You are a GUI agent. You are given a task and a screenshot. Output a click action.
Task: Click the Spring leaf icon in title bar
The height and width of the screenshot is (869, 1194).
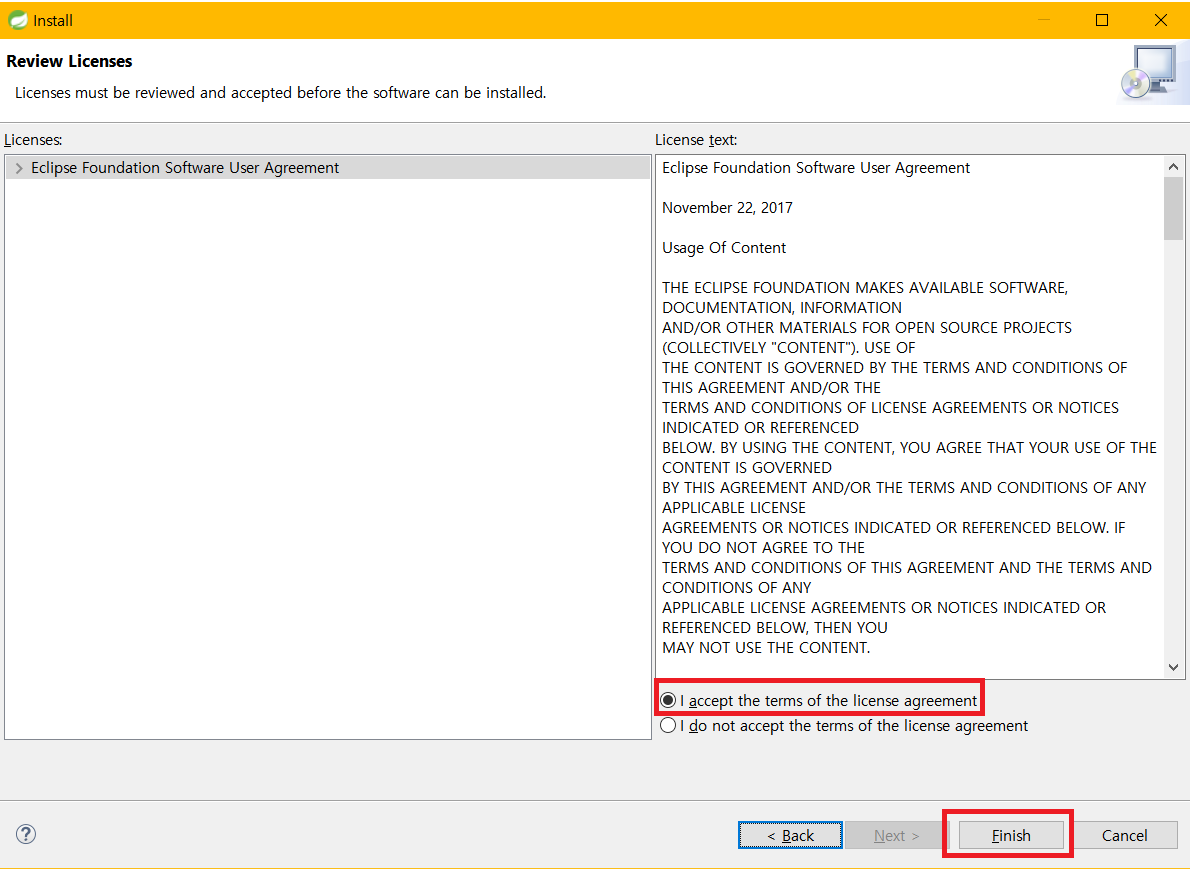tap(17, 20)
